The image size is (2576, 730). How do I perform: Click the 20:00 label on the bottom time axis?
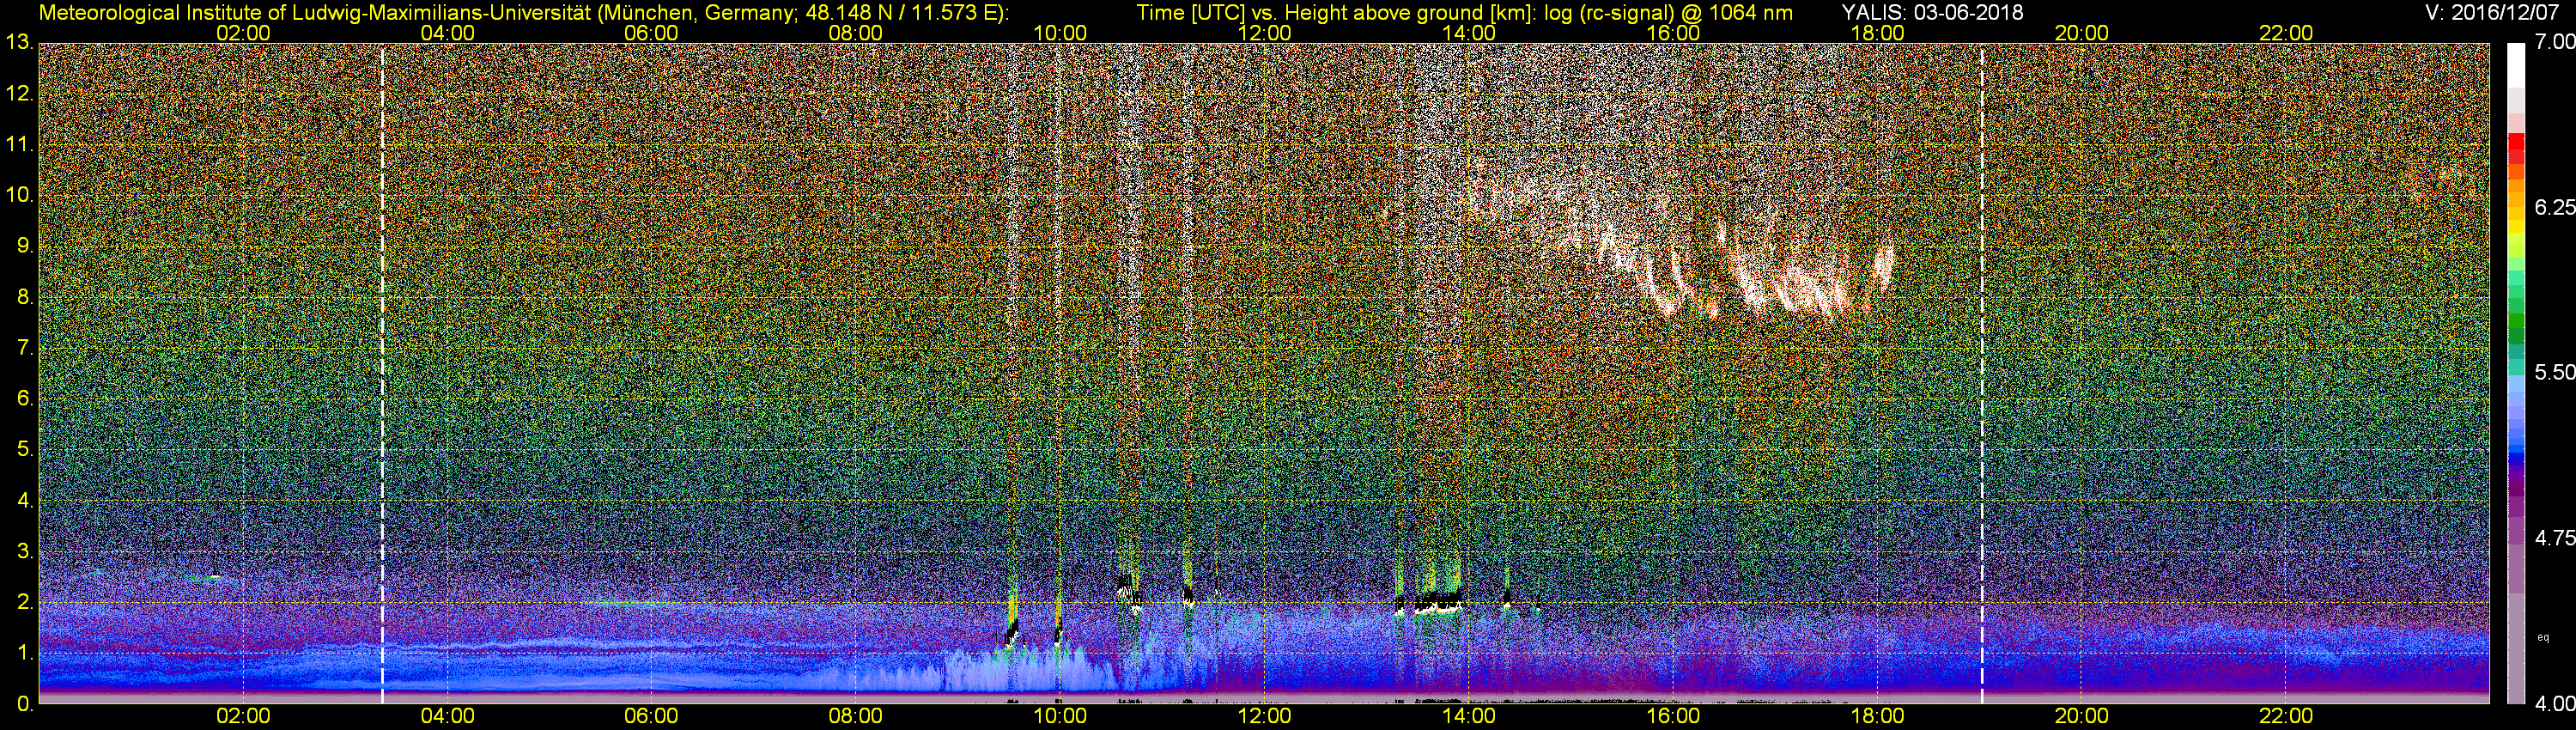[x=2082, y=716]
